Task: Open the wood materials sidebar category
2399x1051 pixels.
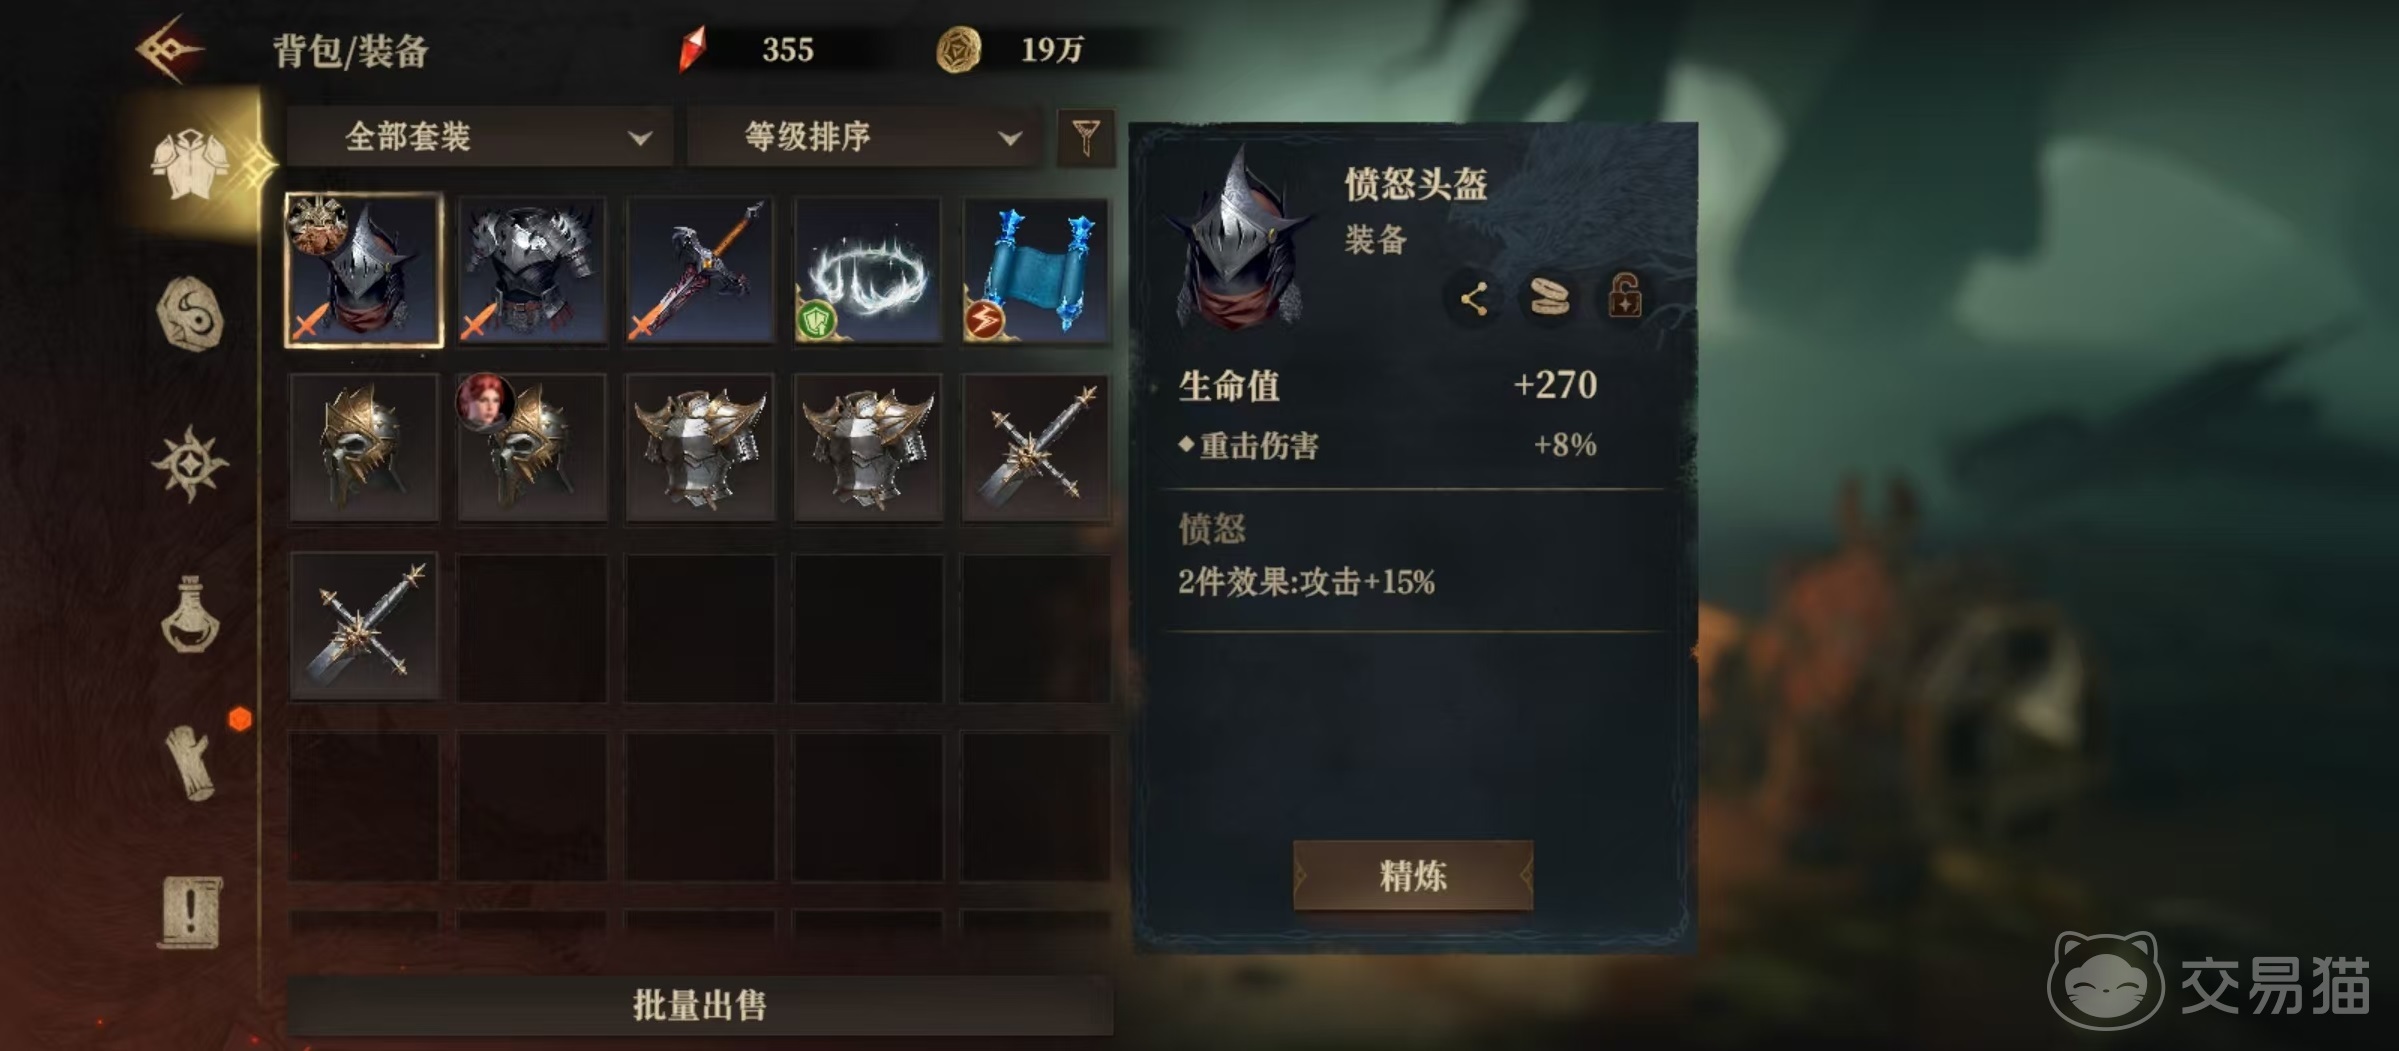Action: 190,763
